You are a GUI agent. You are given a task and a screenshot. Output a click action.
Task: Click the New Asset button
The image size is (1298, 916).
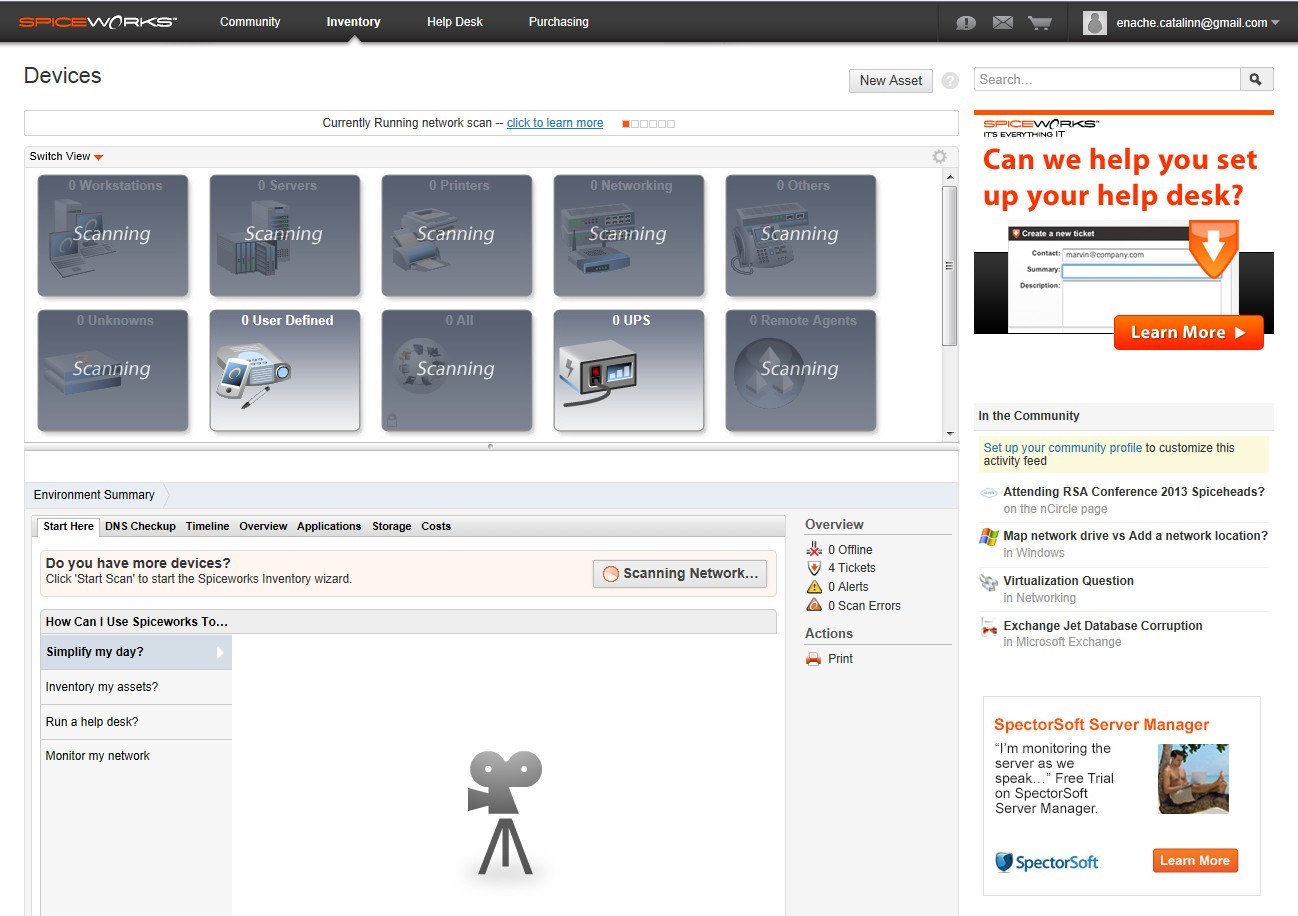(891, 81)
